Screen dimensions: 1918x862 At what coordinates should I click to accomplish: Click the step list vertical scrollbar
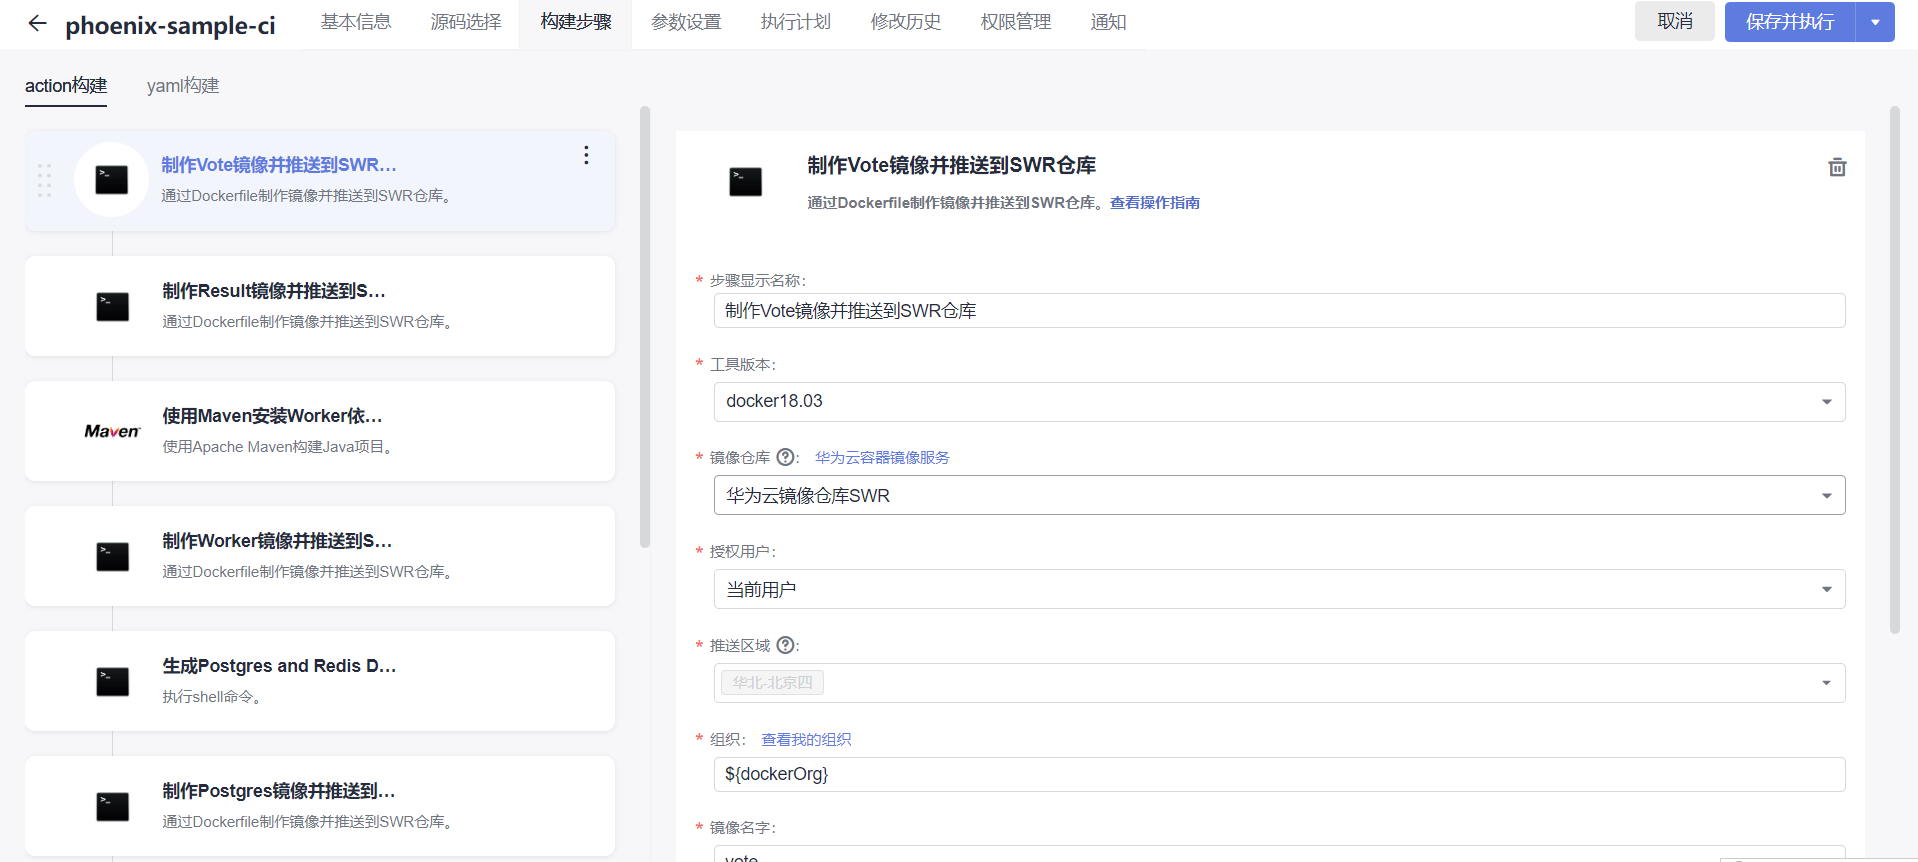(x=645, y=327)
